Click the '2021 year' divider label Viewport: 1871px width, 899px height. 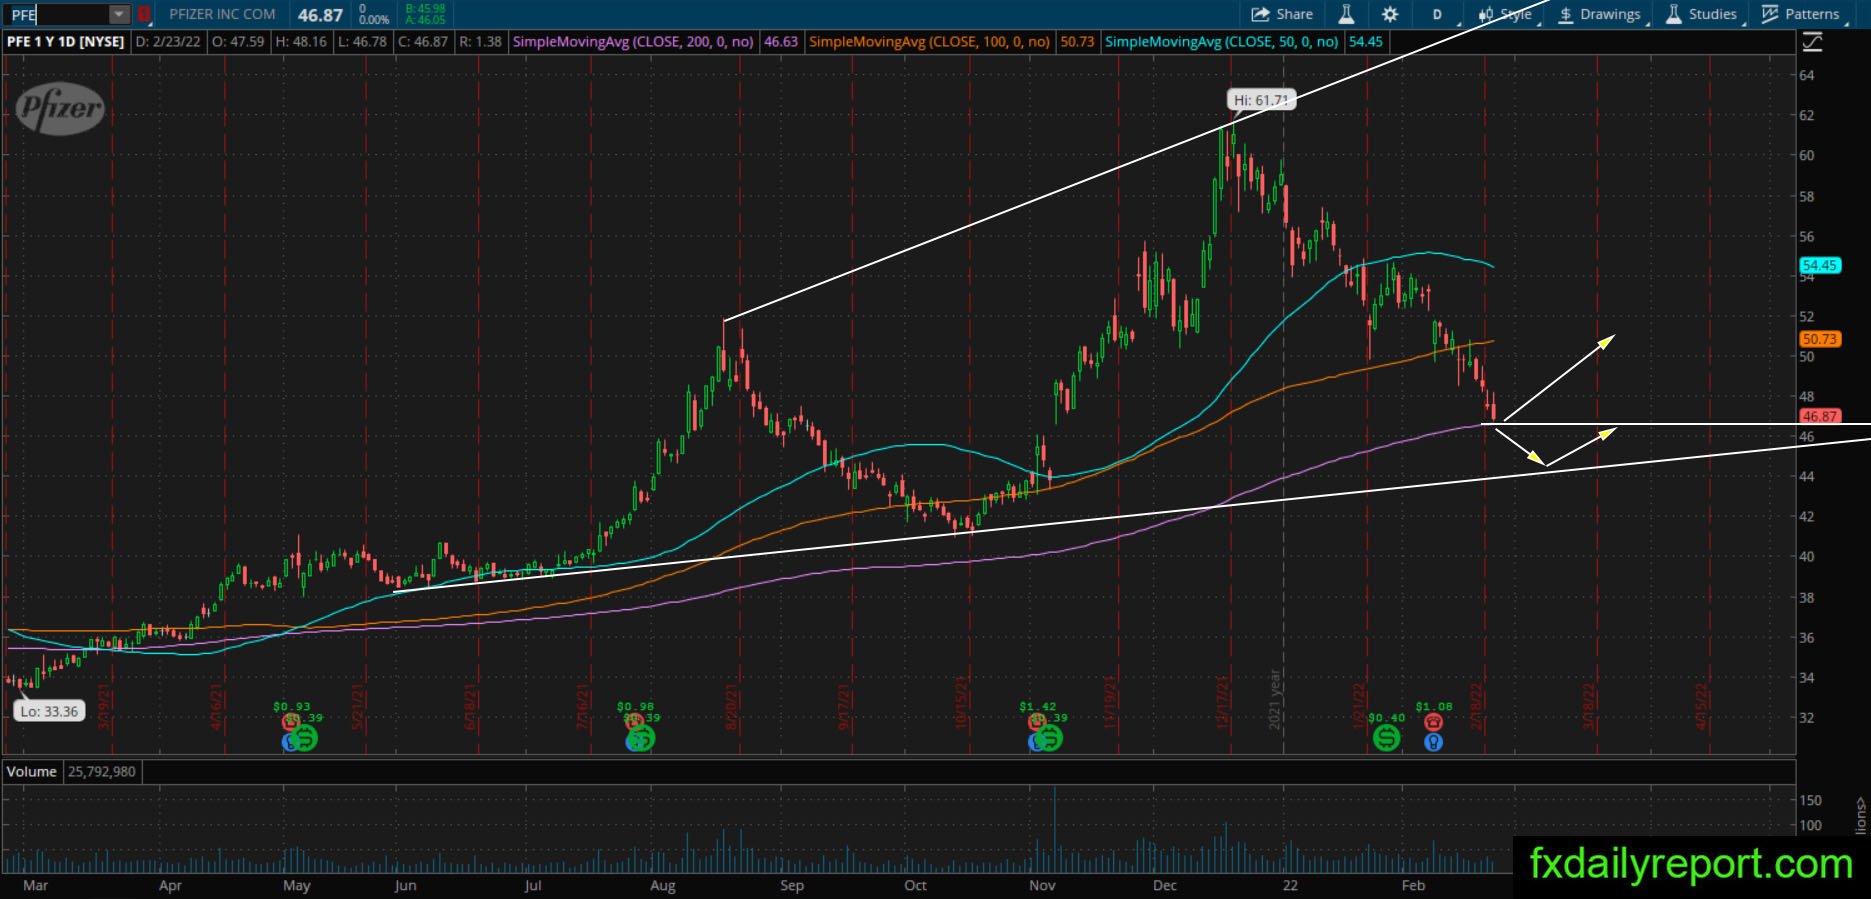tap(1275, 699)
